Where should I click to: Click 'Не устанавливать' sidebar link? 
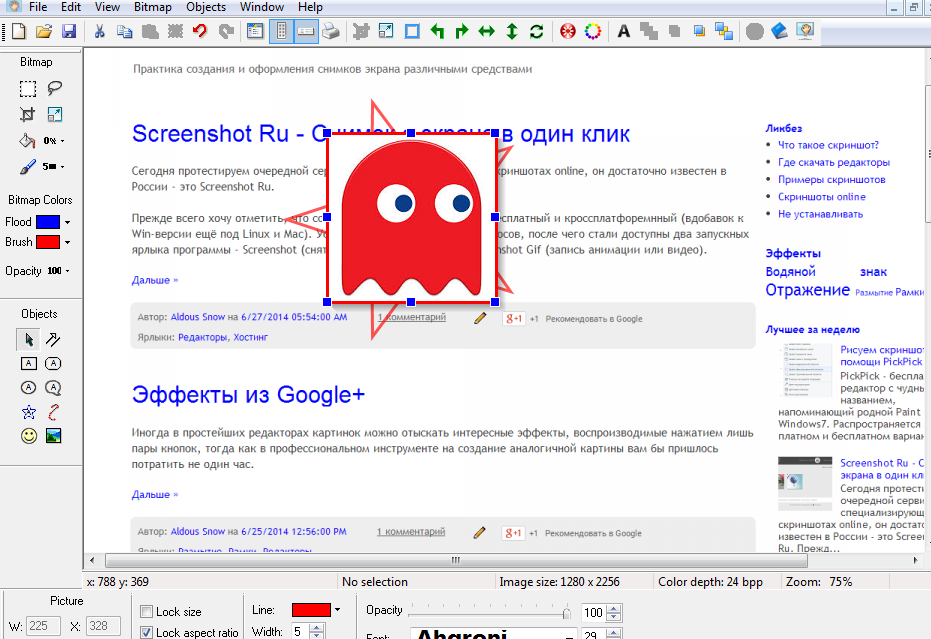[821, 214]
